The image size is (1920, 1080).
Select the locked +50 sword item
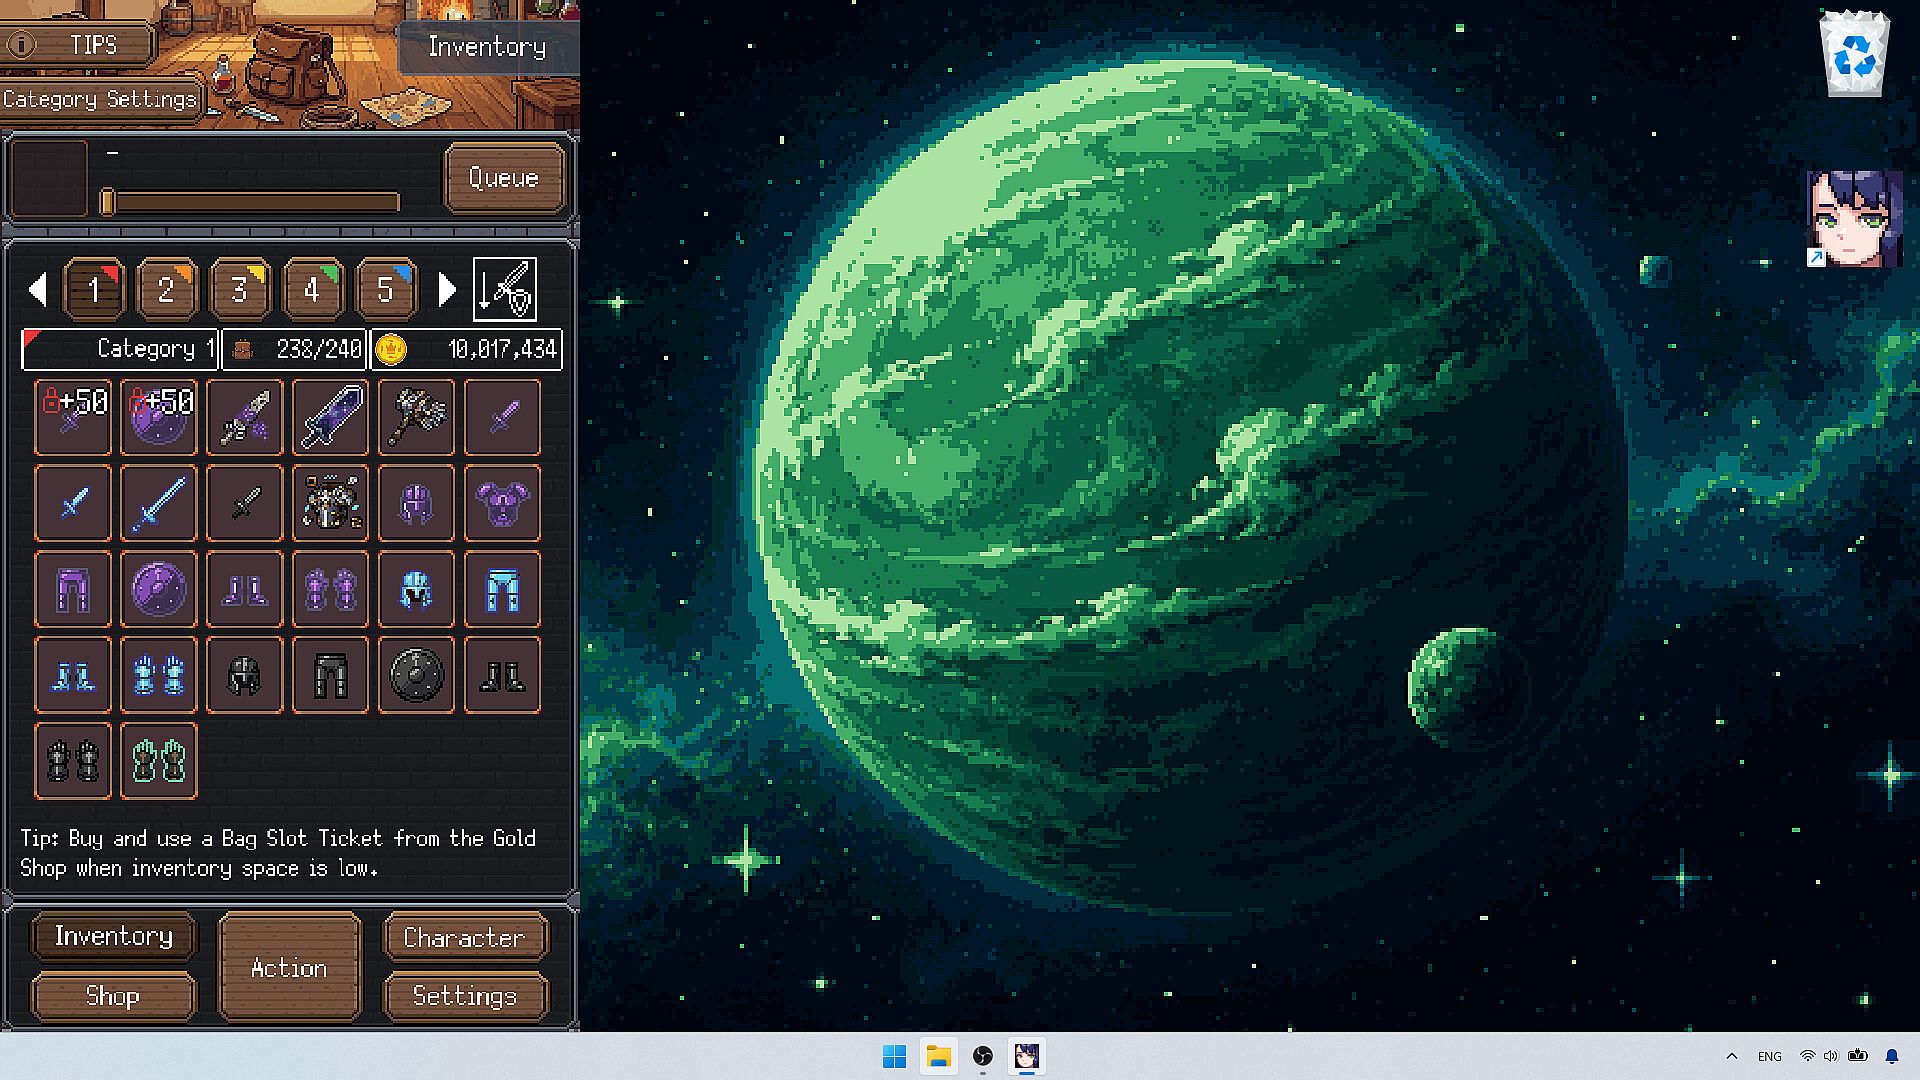coord(73,417)
